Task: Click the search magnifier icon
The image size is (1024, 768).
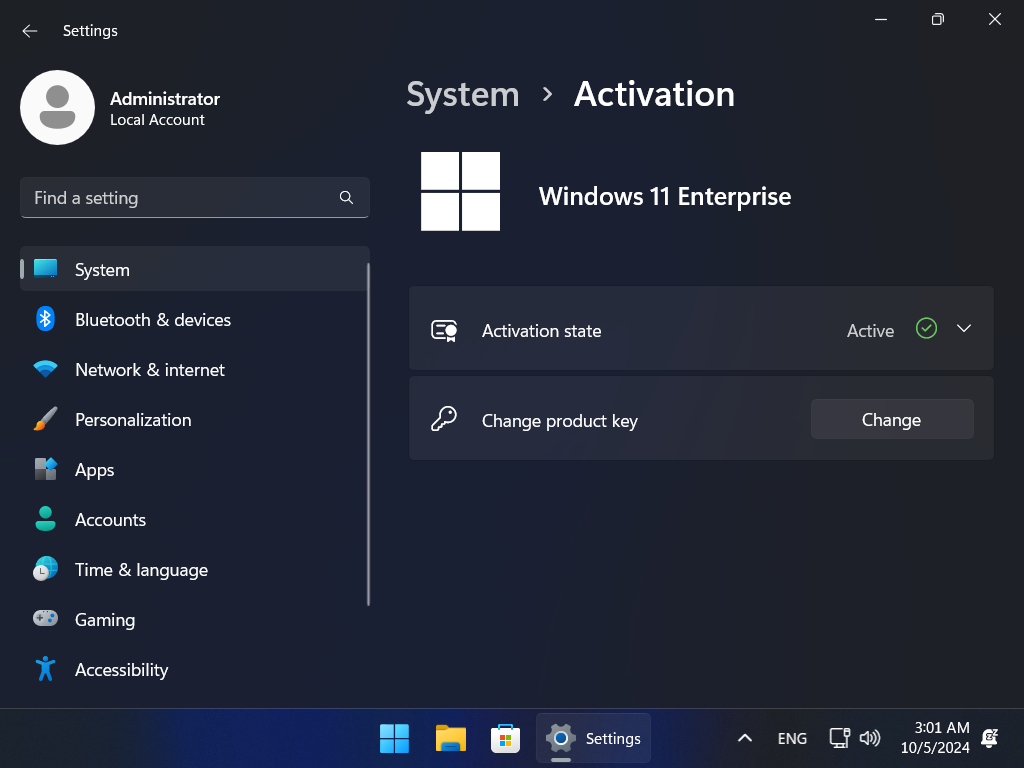Action: tap(346, 197)
